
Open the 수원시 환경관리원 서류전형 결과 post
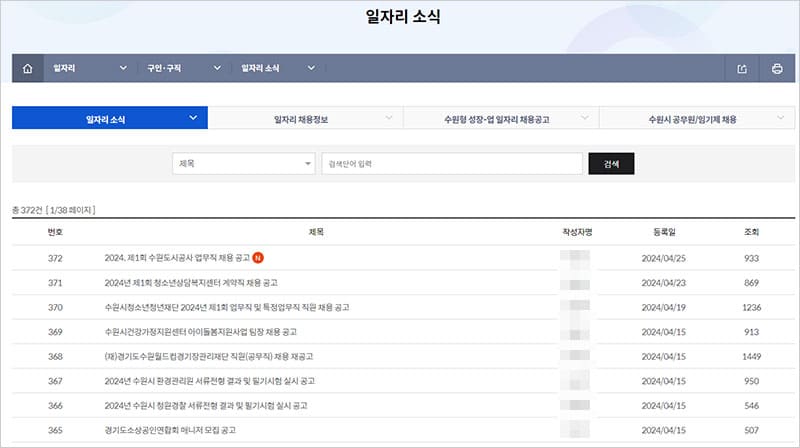(x=210, y=381)
